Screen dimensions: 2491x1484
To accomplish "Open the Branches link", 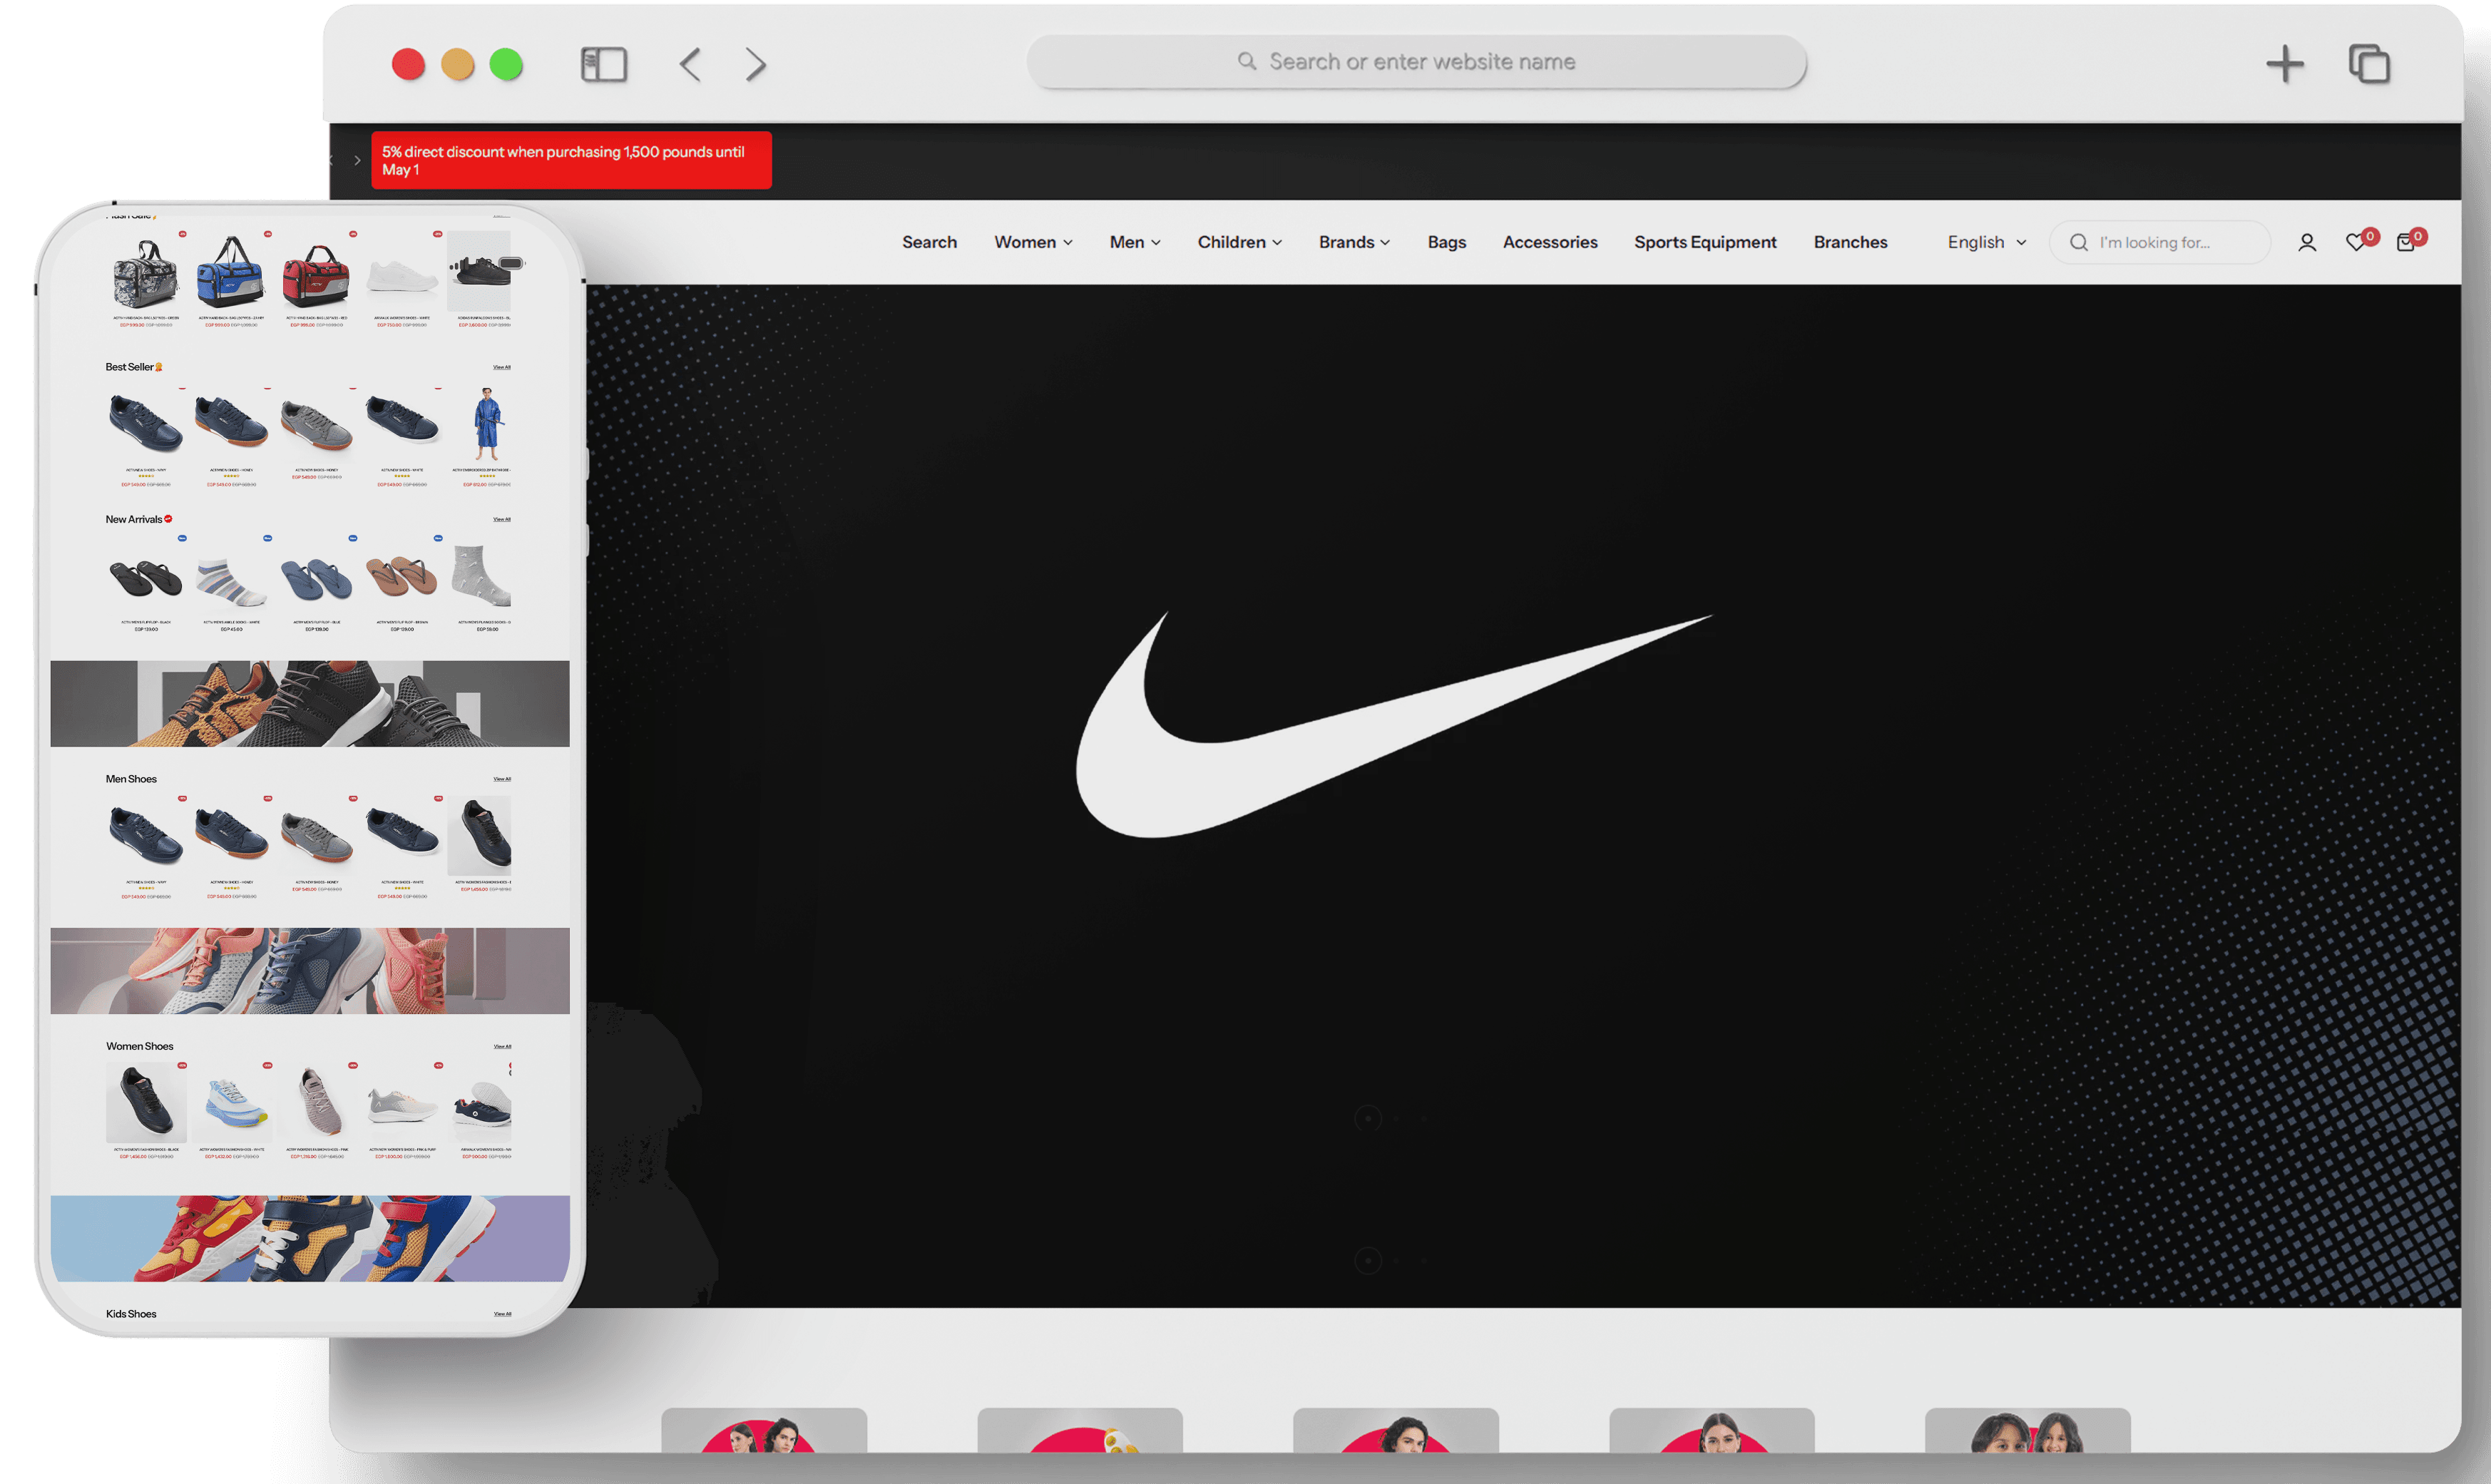I will 1850,243.
